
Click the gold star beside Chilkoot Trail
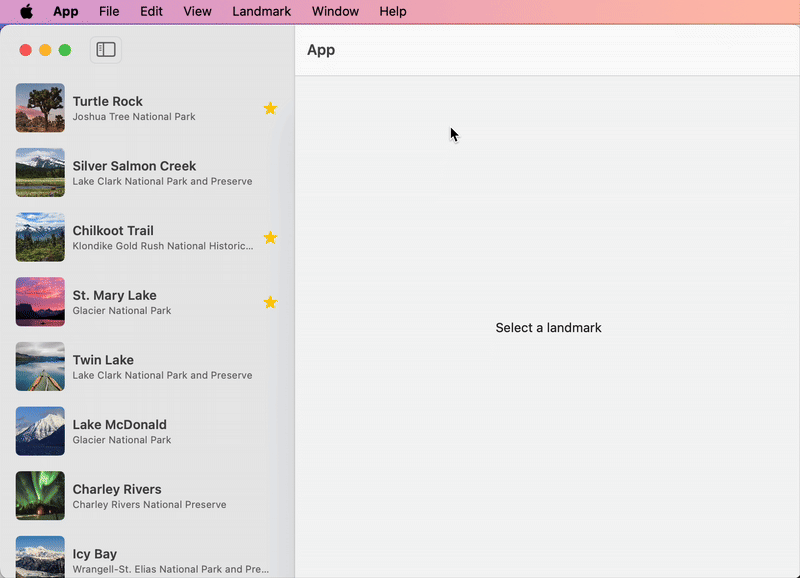(x=270, y=238)
